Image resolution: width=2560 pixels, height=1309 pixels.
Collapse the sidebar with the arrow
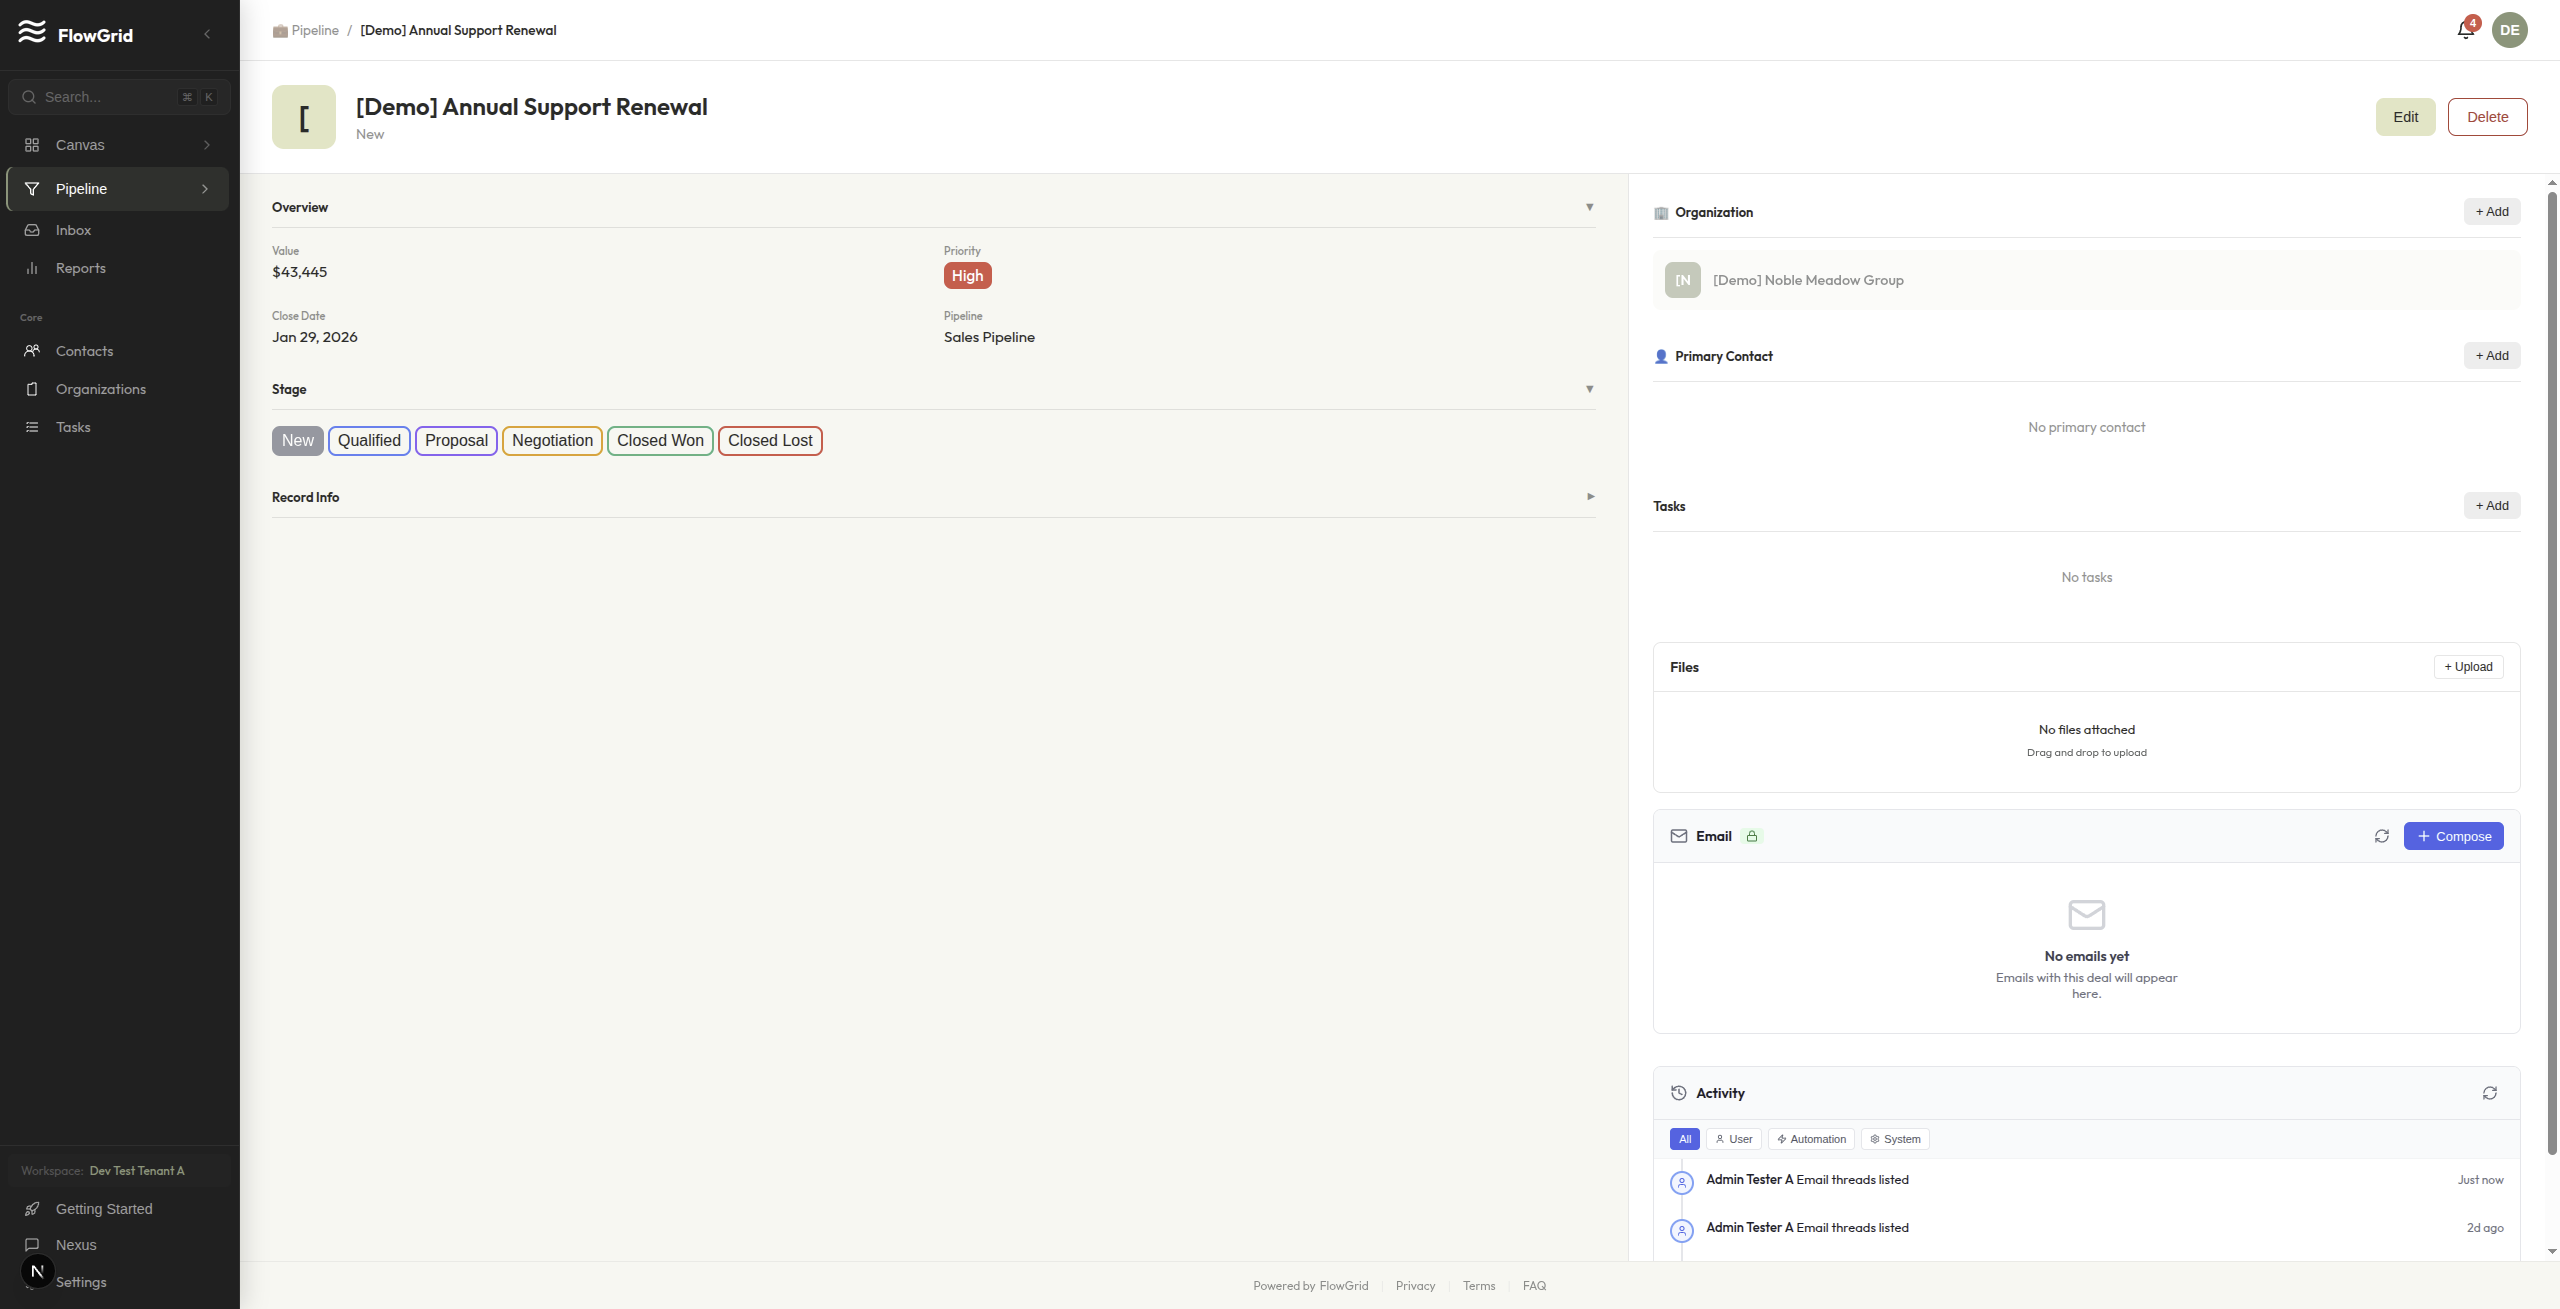tap(207, 34)
